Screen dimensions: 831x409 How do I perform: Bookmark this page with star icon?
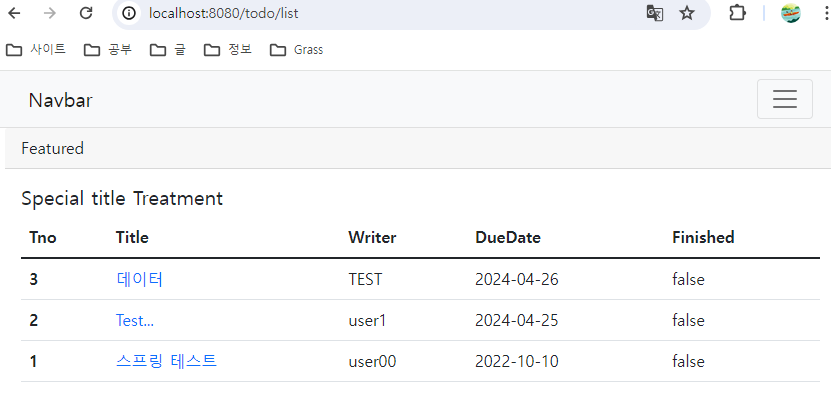click(x=687, y=13)
